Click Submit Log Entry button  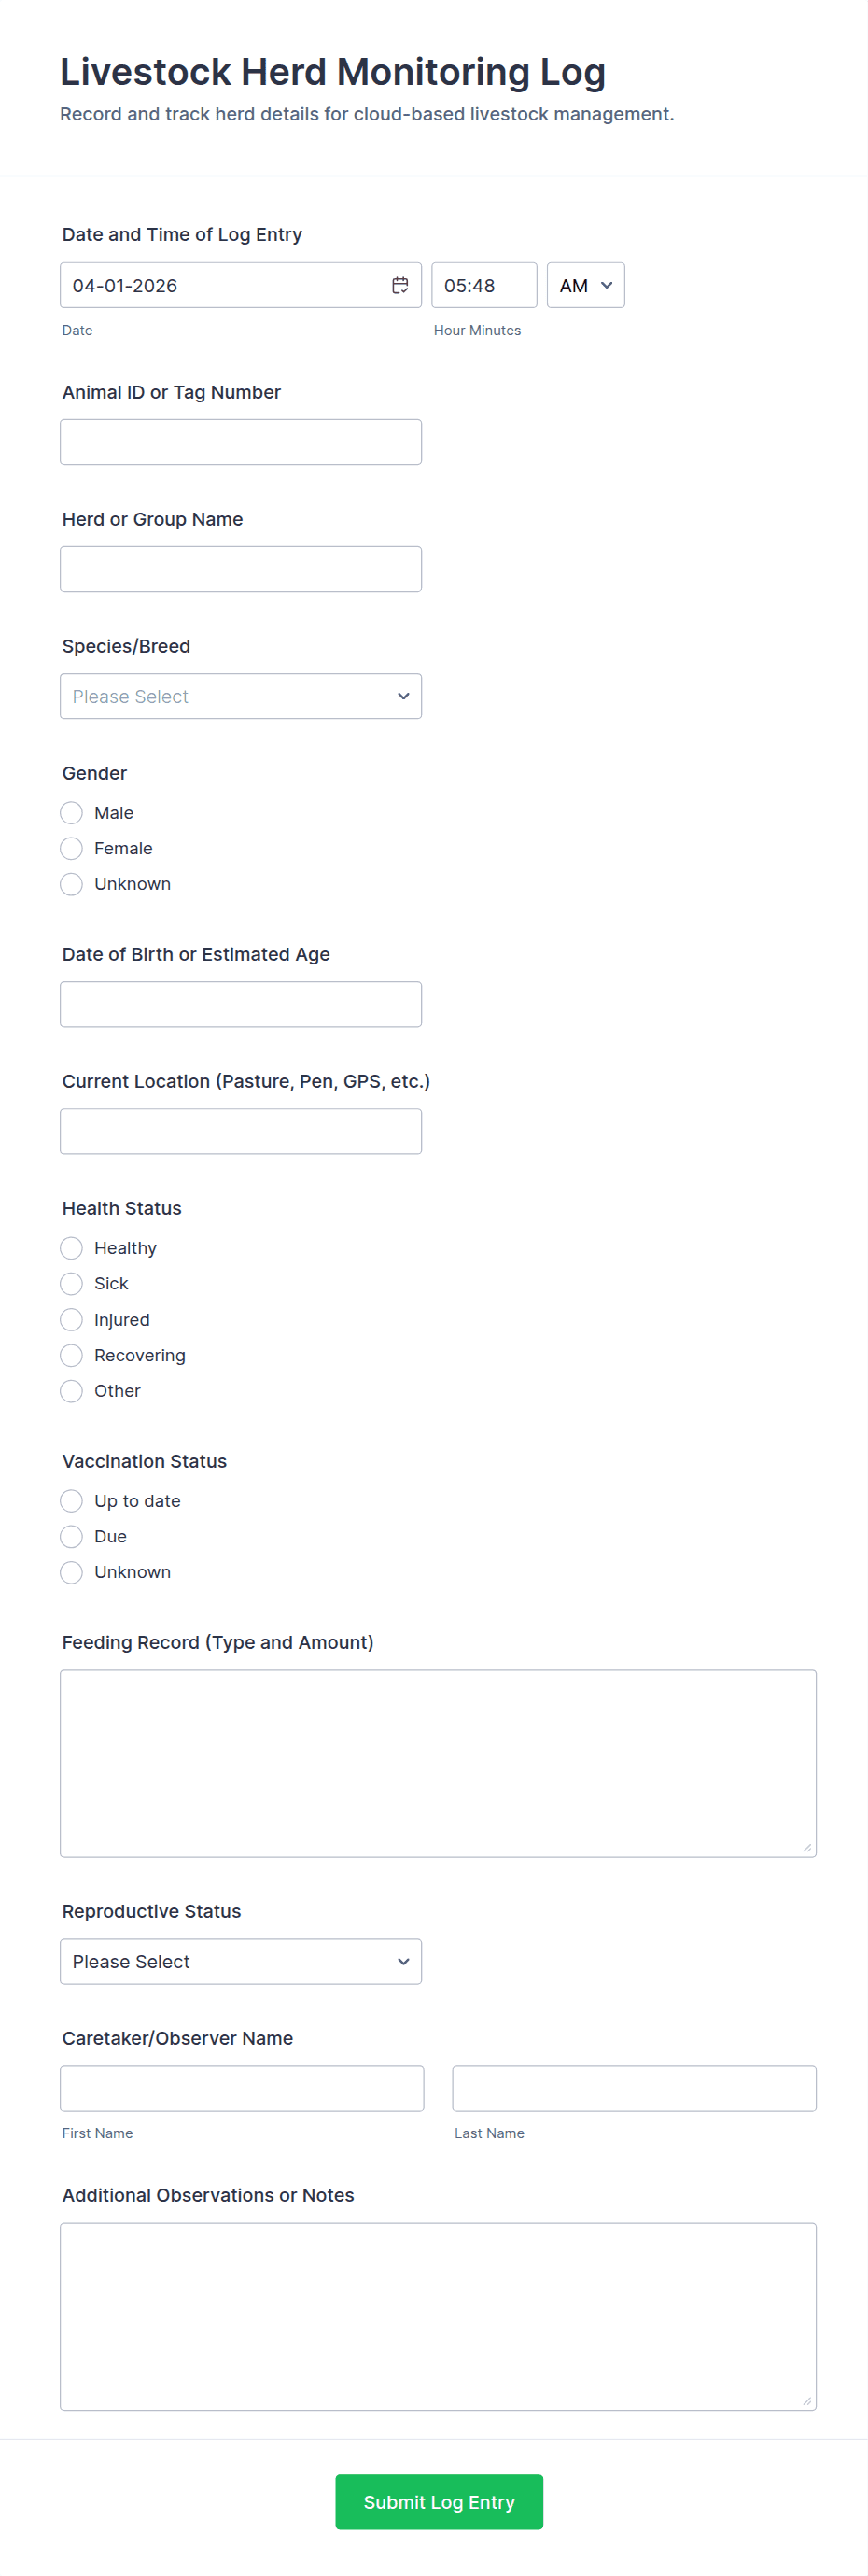[439, 2502]
